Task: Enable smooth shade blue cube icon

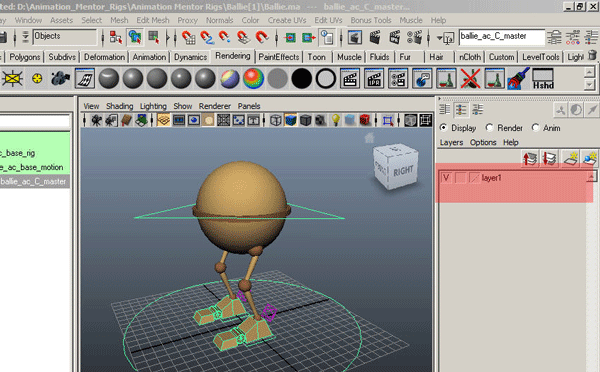Action: (x=290, y=120)
